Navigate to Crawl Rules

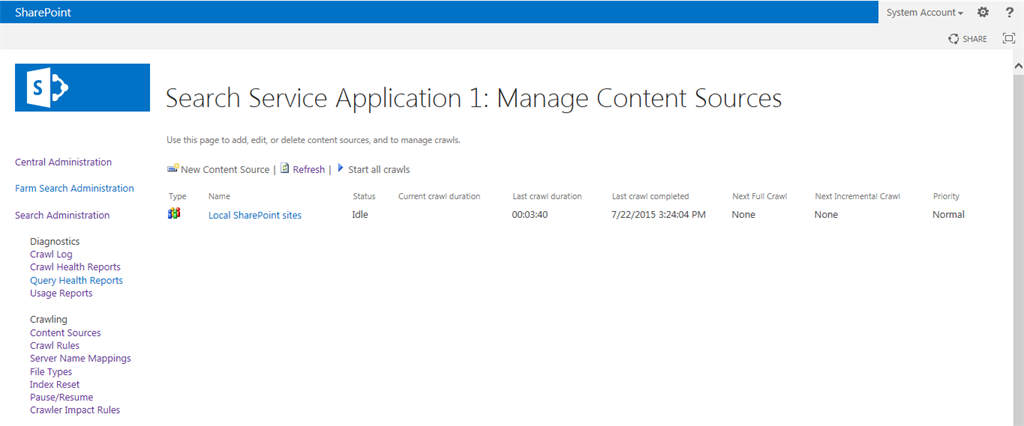click(x=55, y=345)
